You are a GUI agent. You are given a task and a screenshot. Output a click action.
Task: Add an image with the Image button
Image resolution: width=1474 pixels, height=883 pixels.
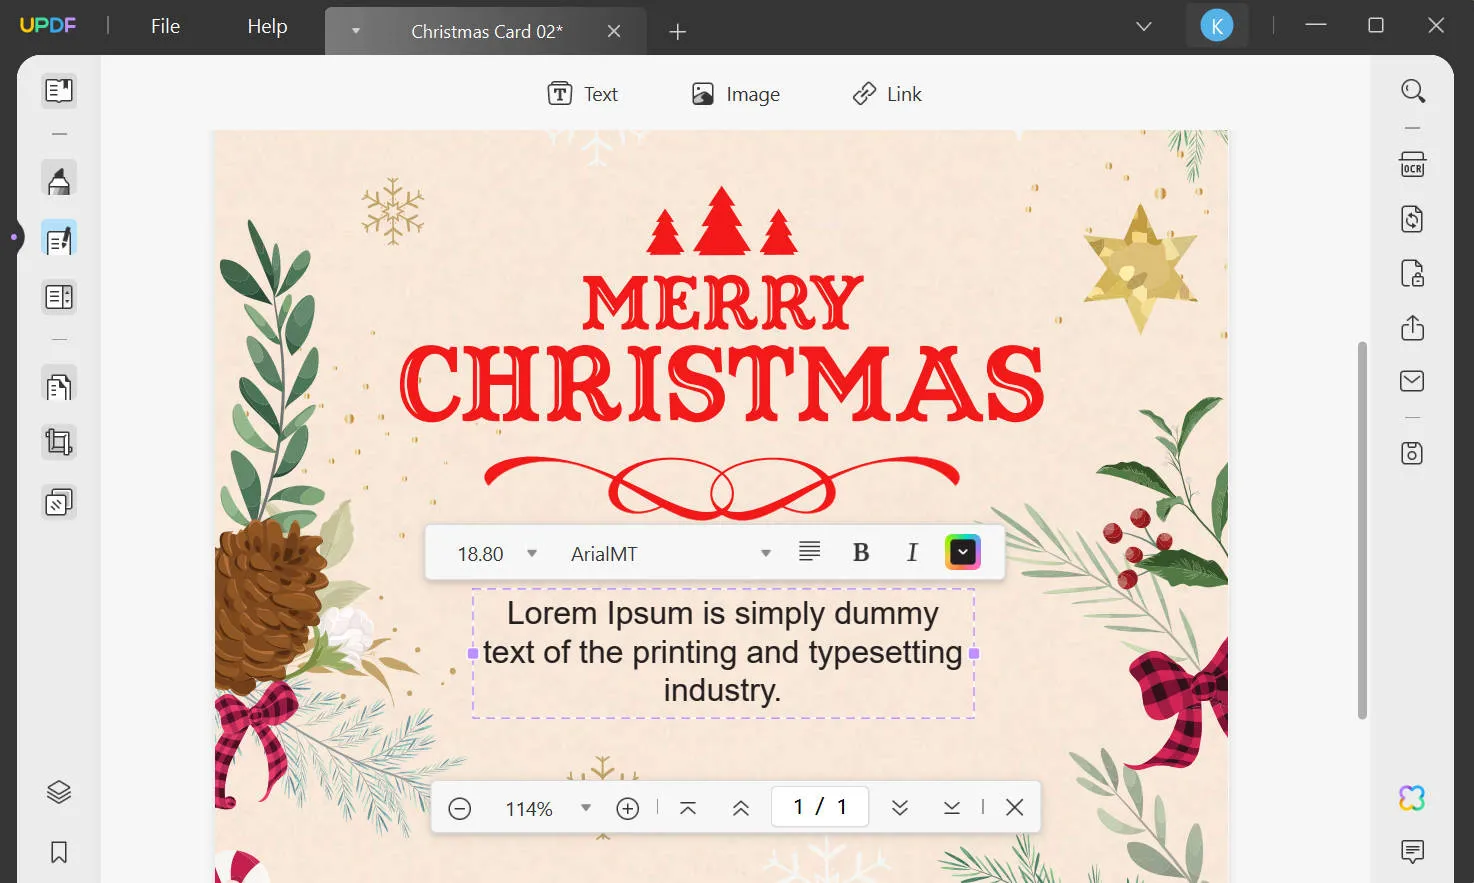tap(735, 93)
